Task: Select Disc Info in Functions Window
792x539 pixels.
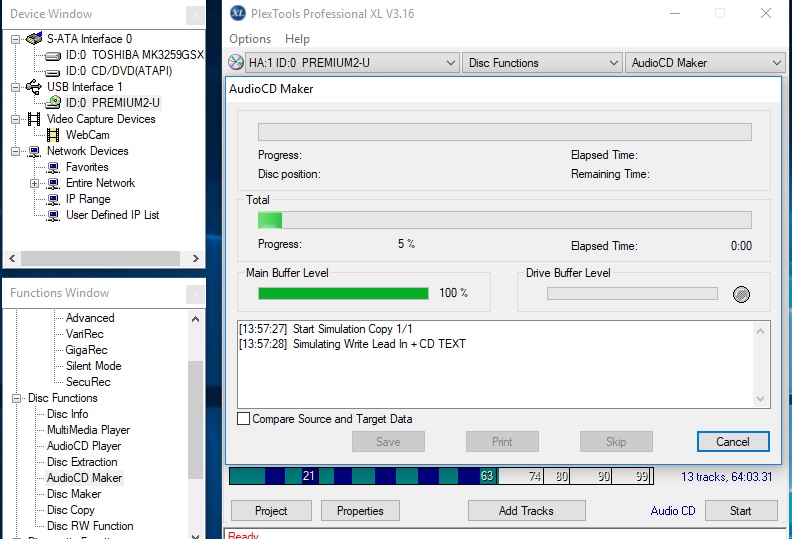Action: pos(68,414)
